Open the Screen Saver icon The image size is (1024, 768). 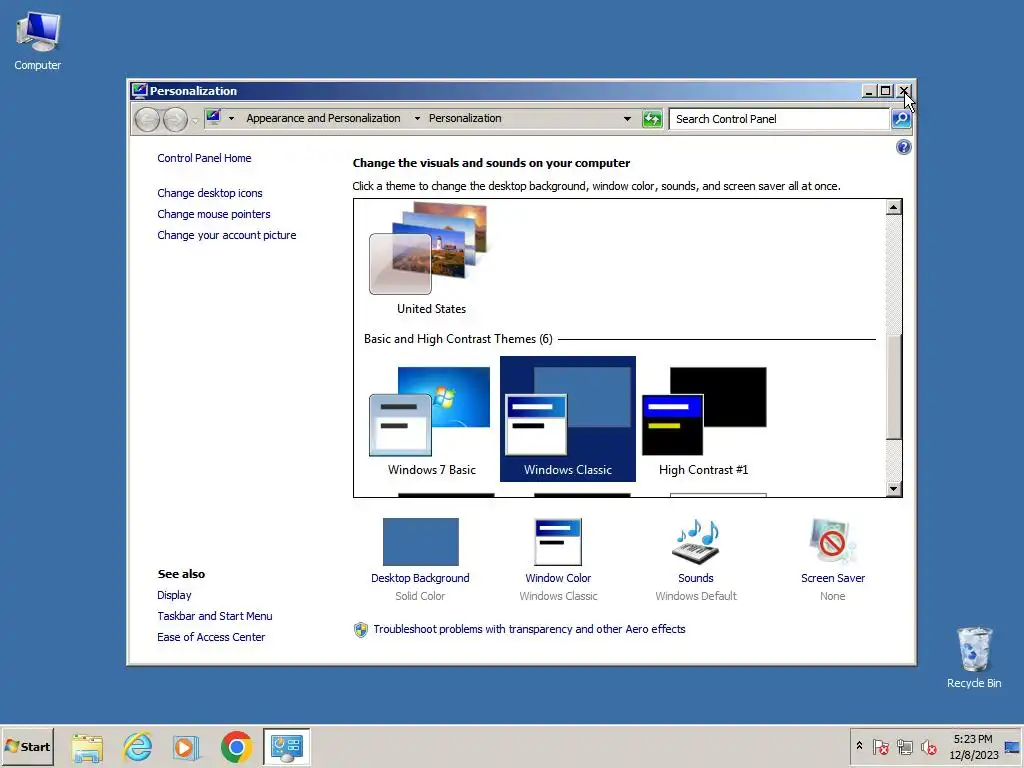point(832,542)
